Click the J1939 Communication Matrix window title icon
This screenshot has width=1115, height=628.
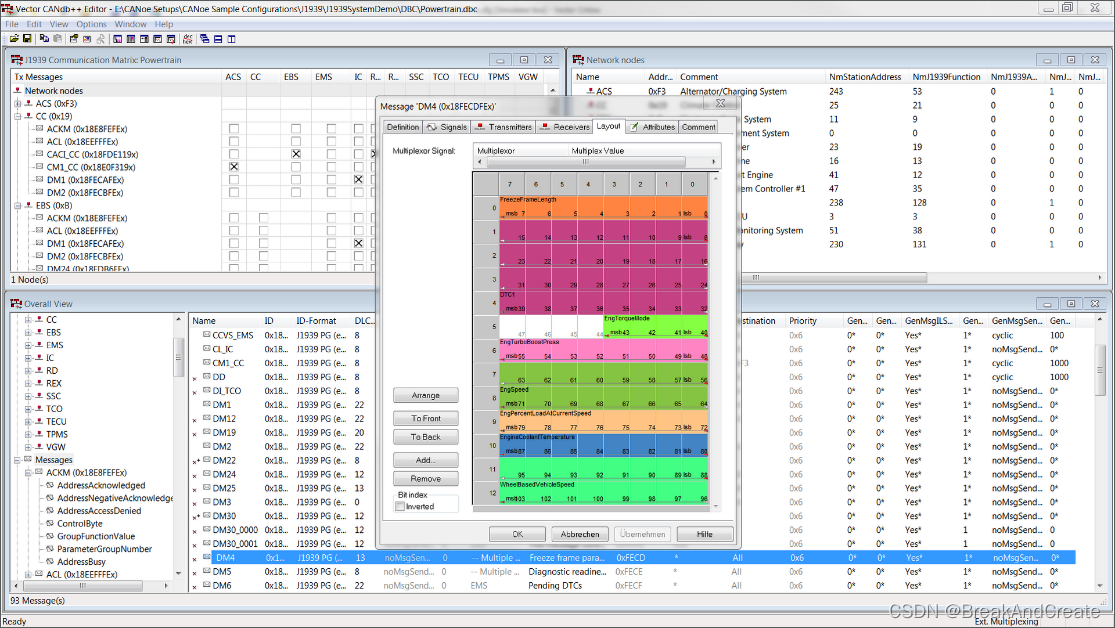(x=17, y=60)
